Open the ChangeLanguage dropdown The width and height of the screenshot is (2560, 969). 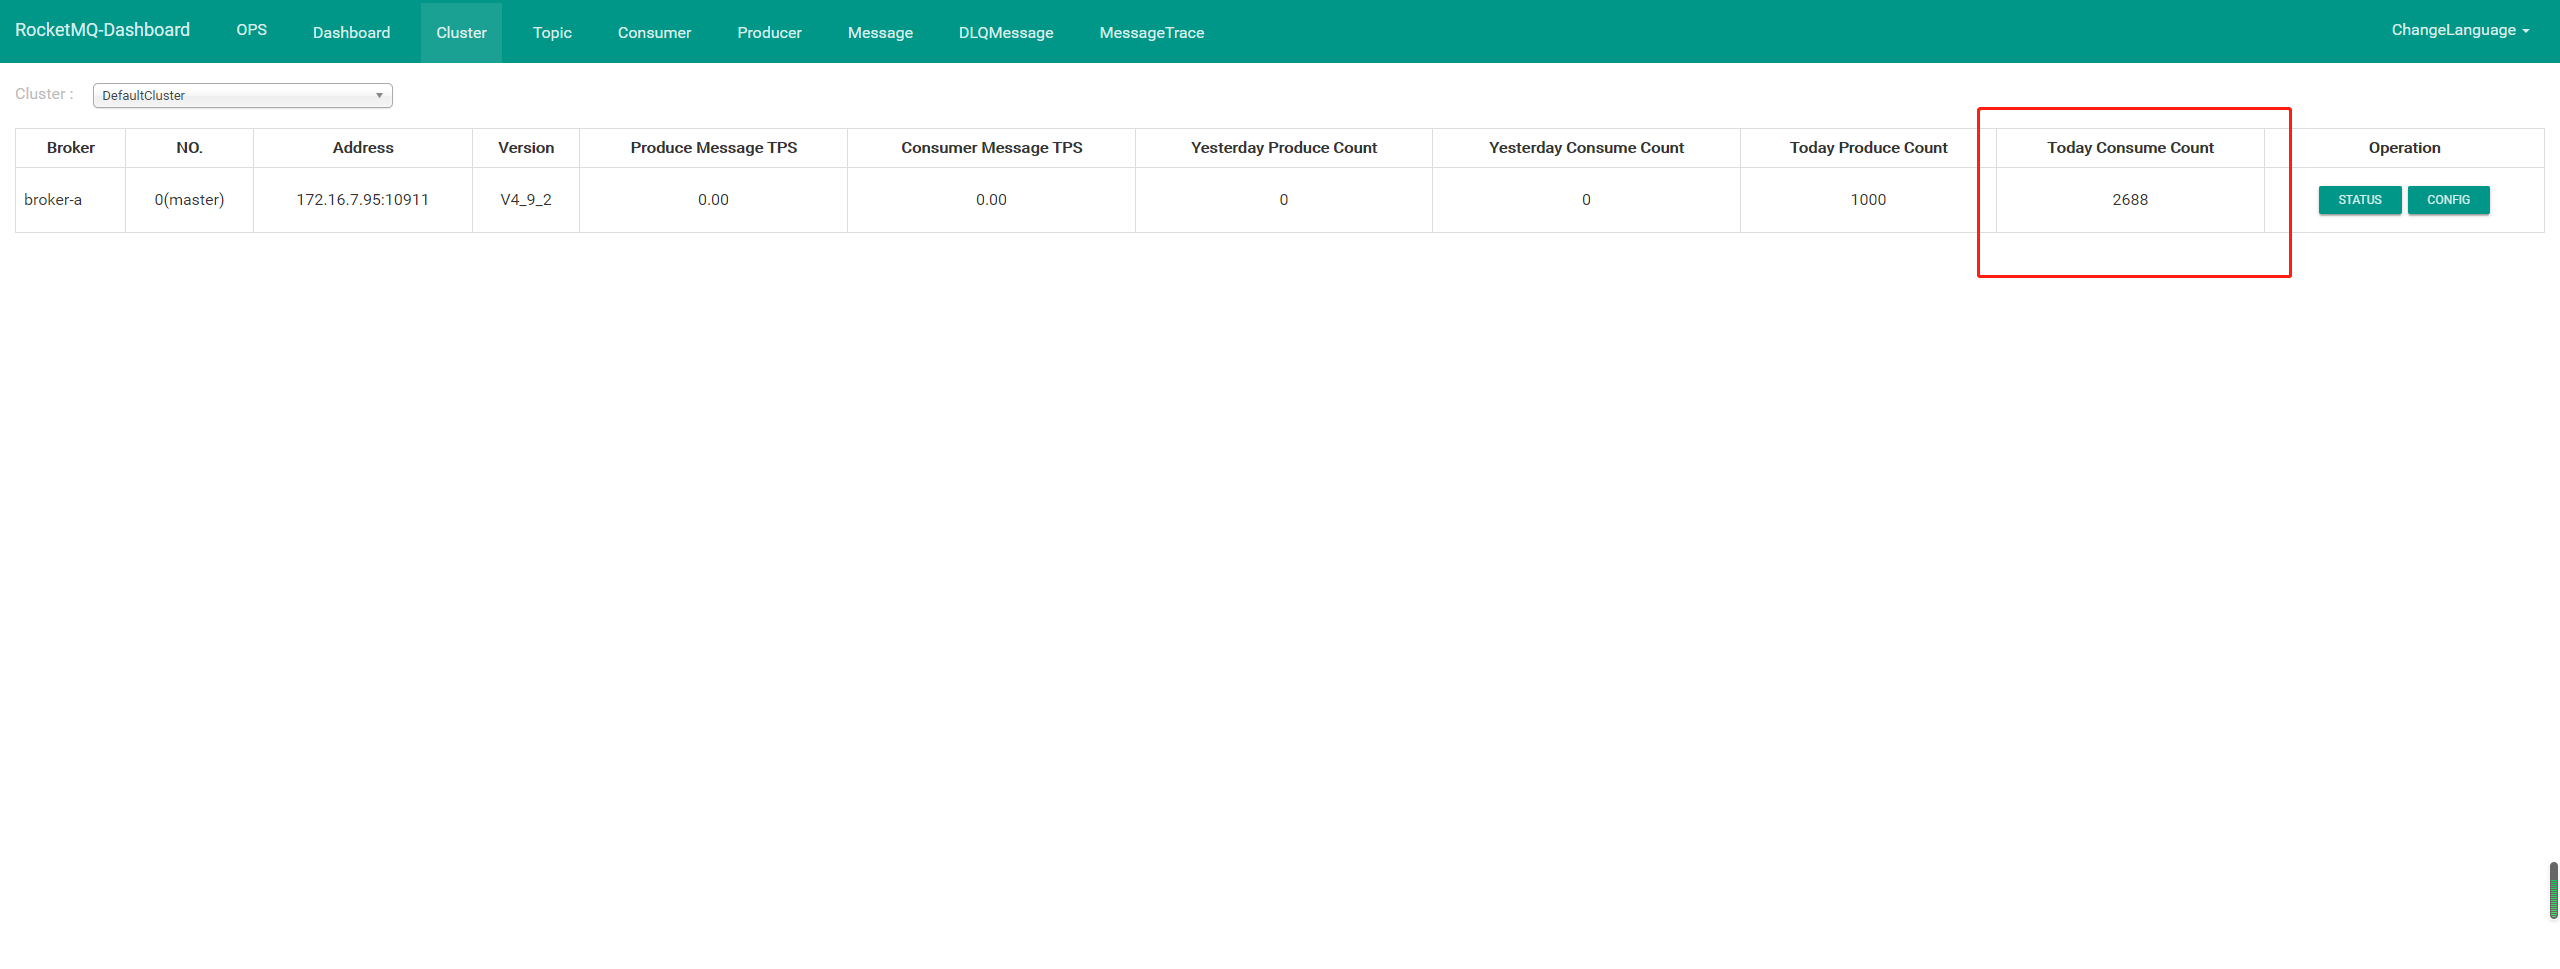[x=2458, y=29]
